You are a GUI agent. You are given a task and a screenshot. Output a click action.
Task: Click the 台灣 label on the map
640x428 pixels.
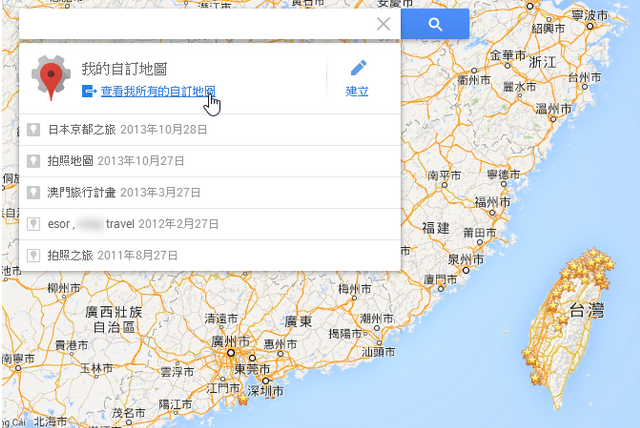click(587, 312)
